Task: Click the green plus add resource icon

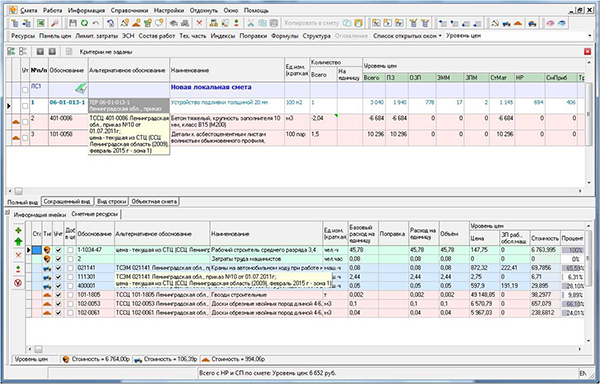Action: pyautogui.click(x=18, y=230)
